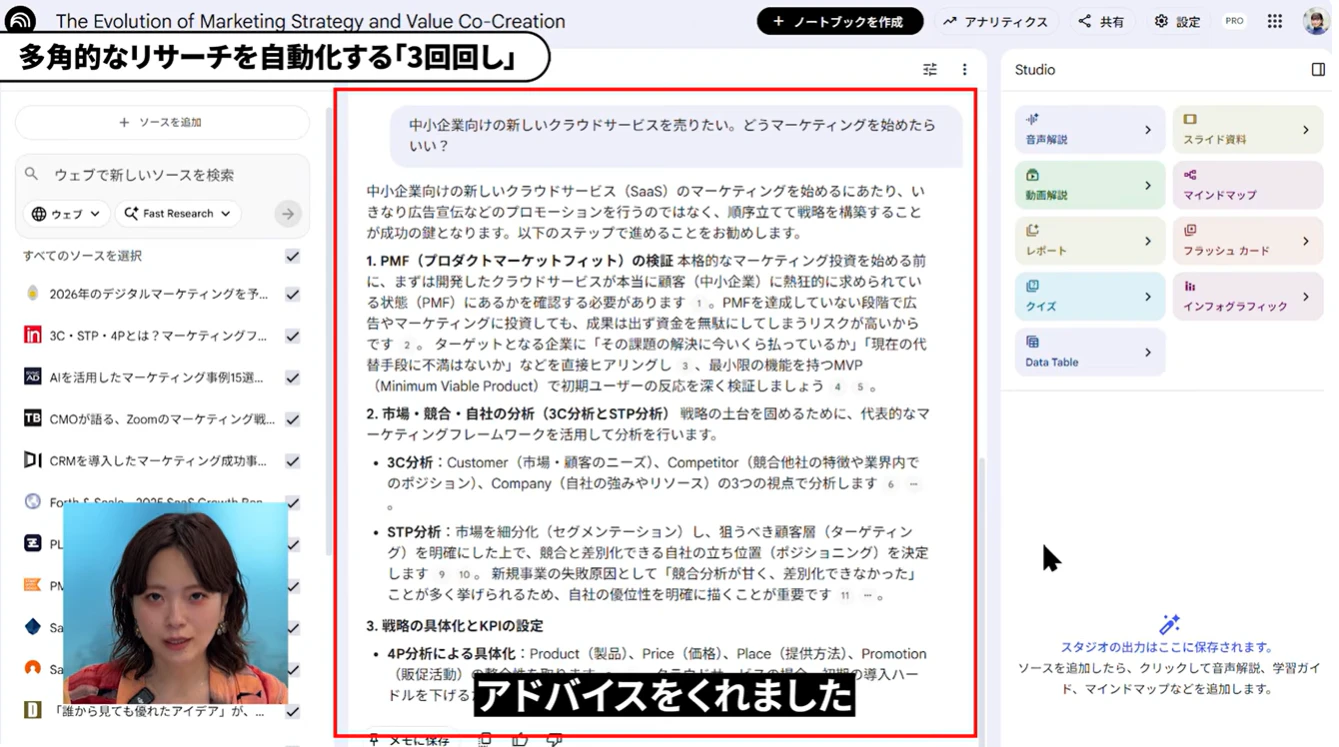Open the chat three-dot more menu
The height and width of the screenshot is (747, 1339).
[x=965, y=70]
